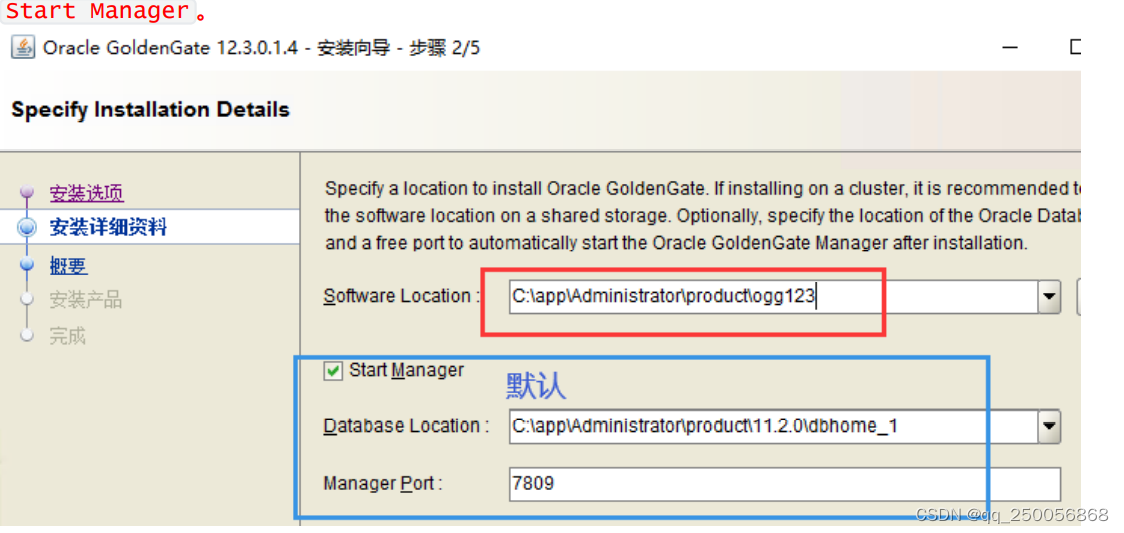Open the Software Location dropdown arrow
This screenshot has height=533, width=1124.
click(1049, 297)
